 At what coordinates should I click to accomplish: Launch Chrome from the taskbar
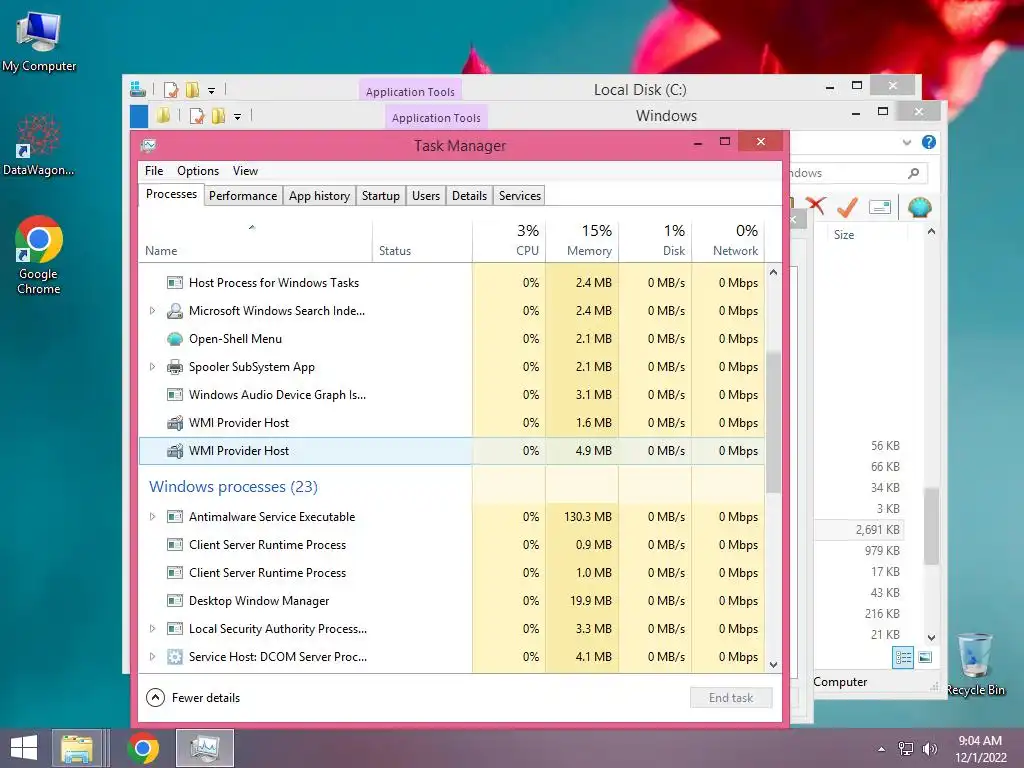click(x=143, y=748)
